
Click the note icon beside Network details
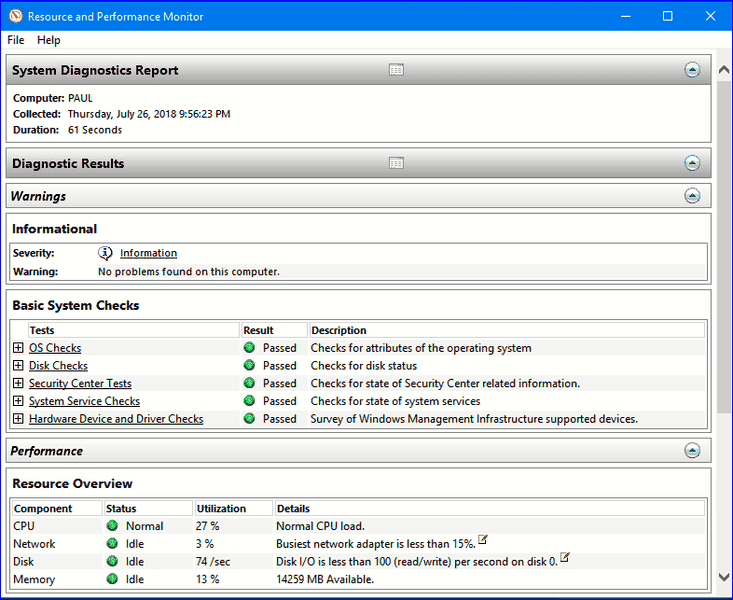[x=483, y=540]
